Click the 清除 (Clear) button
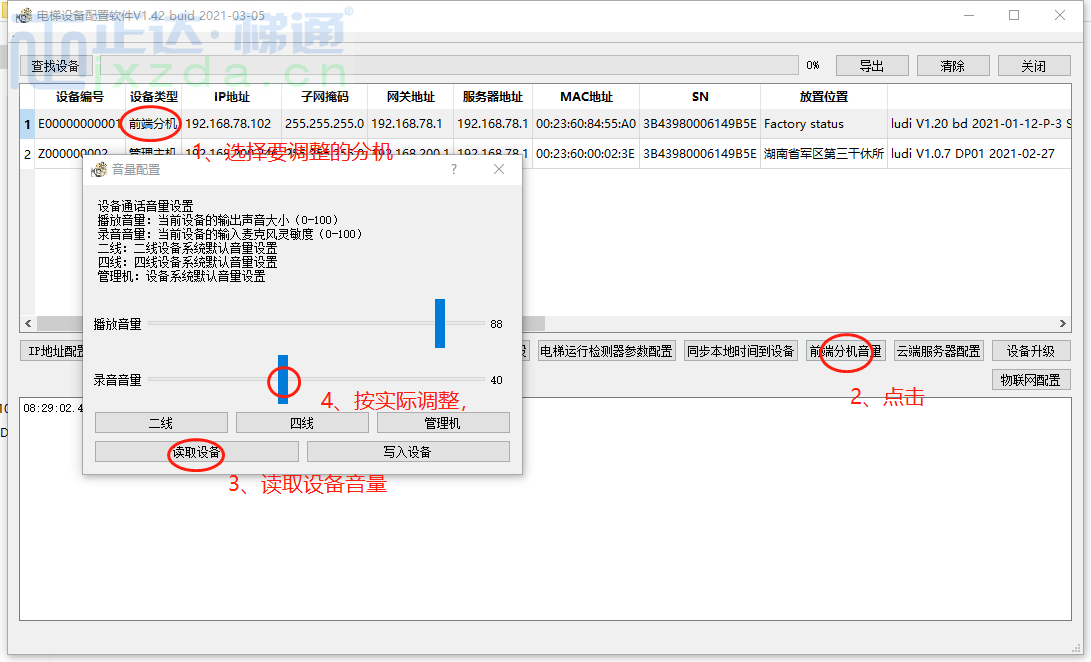Screen dimensions: 1091x662 pos(952,64)
